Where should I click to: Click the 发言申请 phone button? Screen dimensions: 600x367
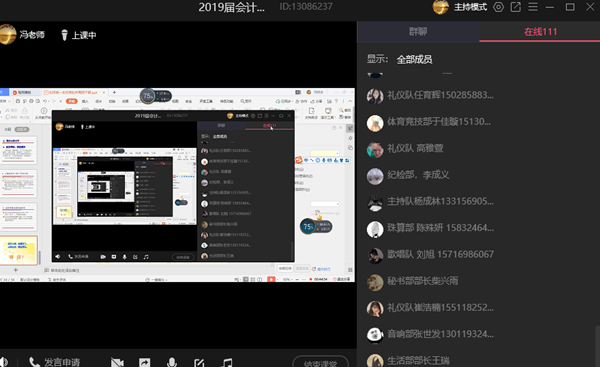[x=55, y=362]
